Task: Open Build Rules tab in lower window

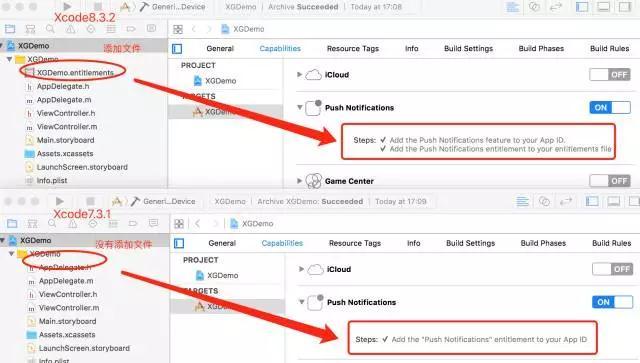Action: coord(611,243)
